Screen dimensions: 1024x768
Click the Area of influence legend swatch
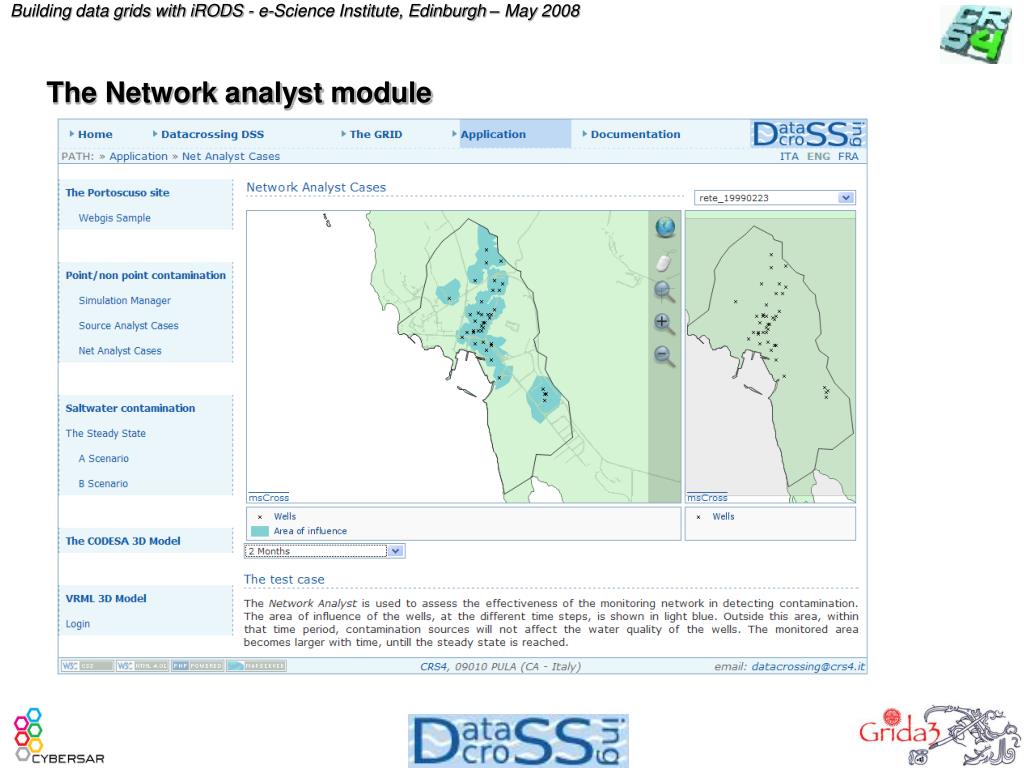(x=260, y=531)
